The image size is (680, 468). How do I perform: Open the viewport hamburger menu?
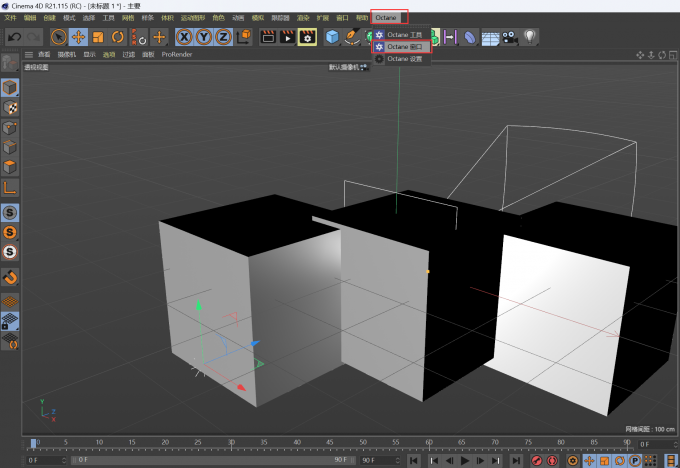coord(29,54)
